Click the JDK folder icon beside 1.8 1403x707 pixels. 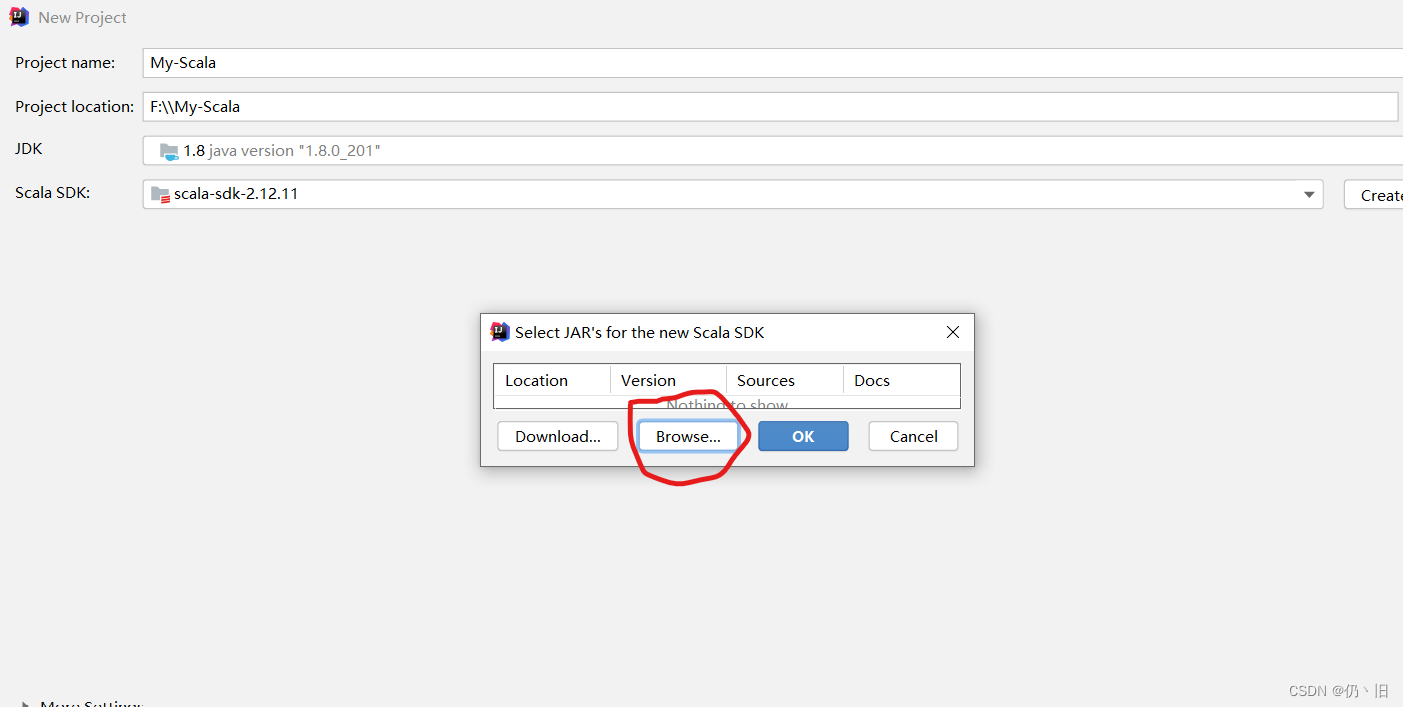coord(169,152)
